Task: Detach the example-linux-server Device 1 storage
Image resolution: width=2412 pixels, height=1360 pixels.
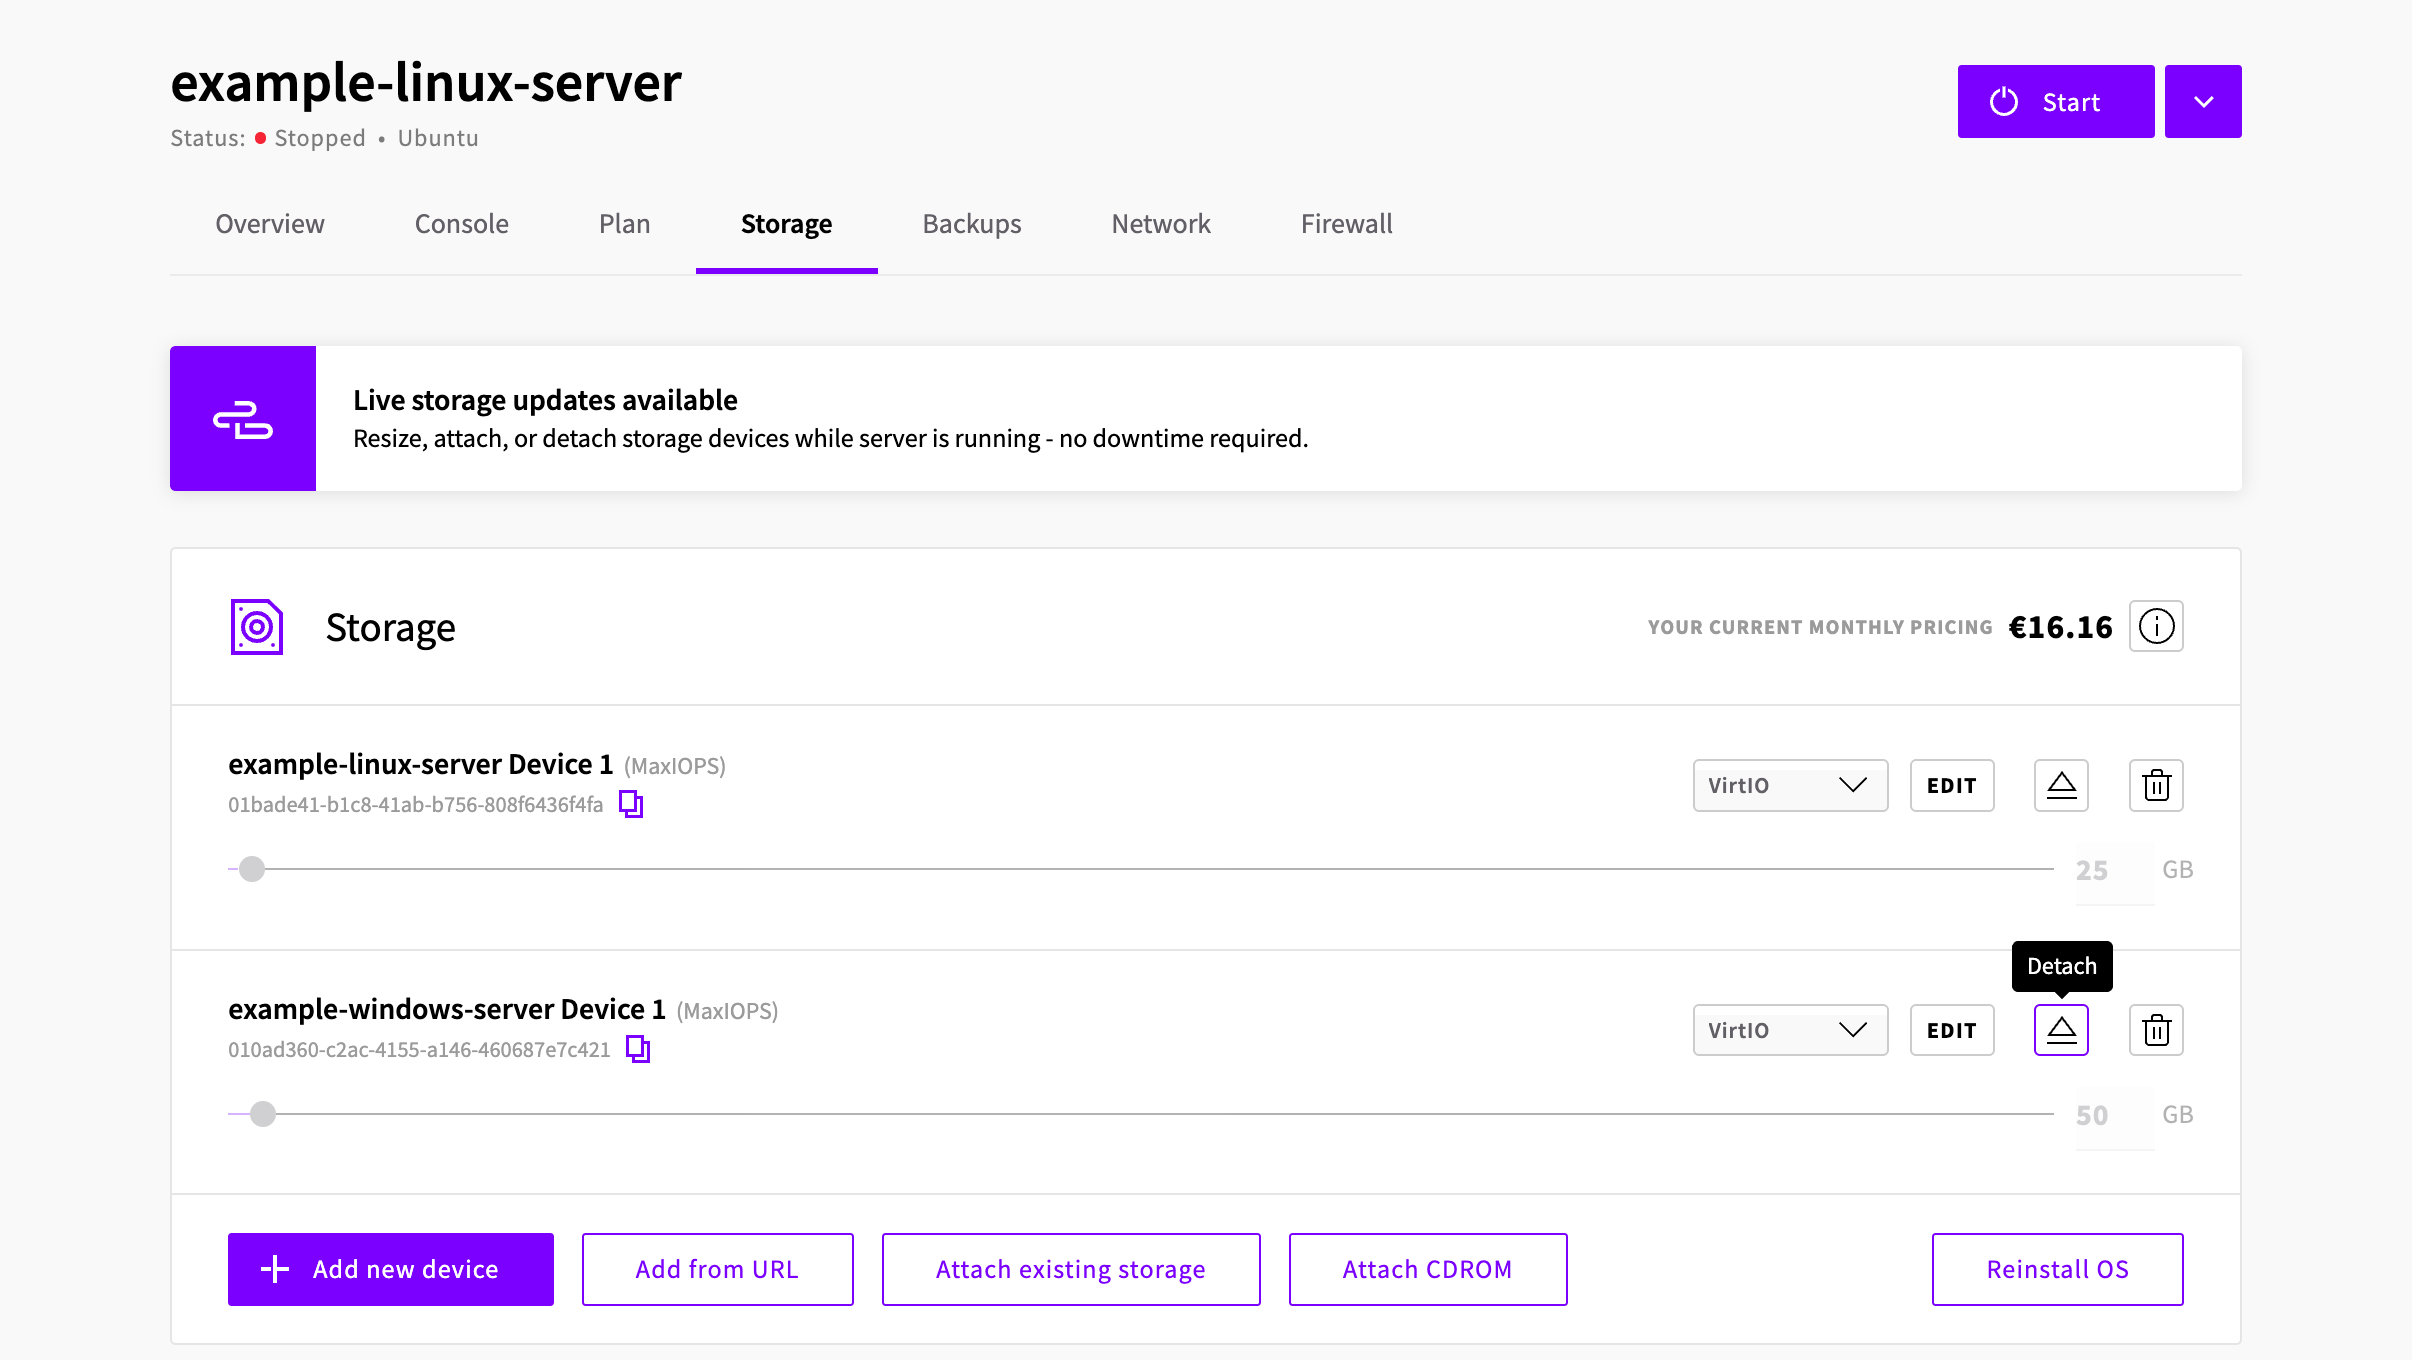Action: point(2061,785)
